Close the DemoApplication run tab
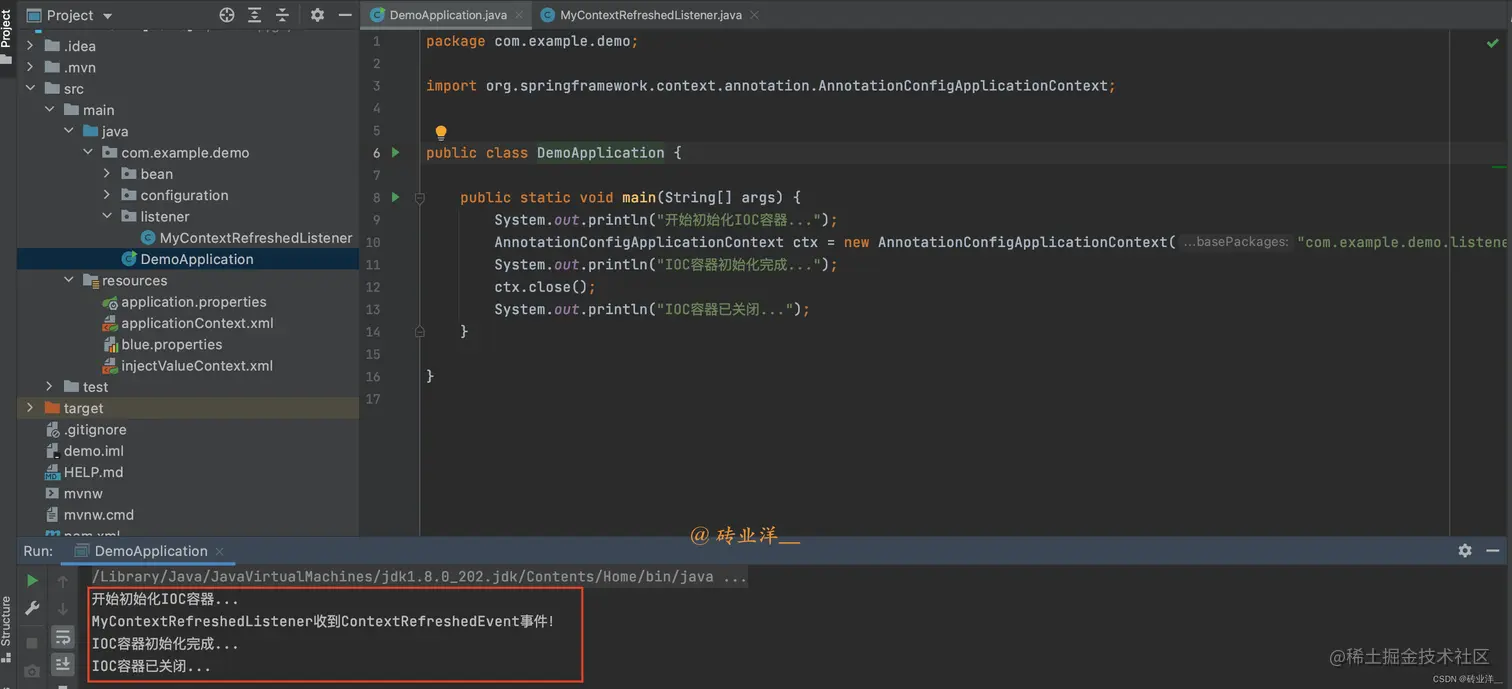 tap(219, 551)
